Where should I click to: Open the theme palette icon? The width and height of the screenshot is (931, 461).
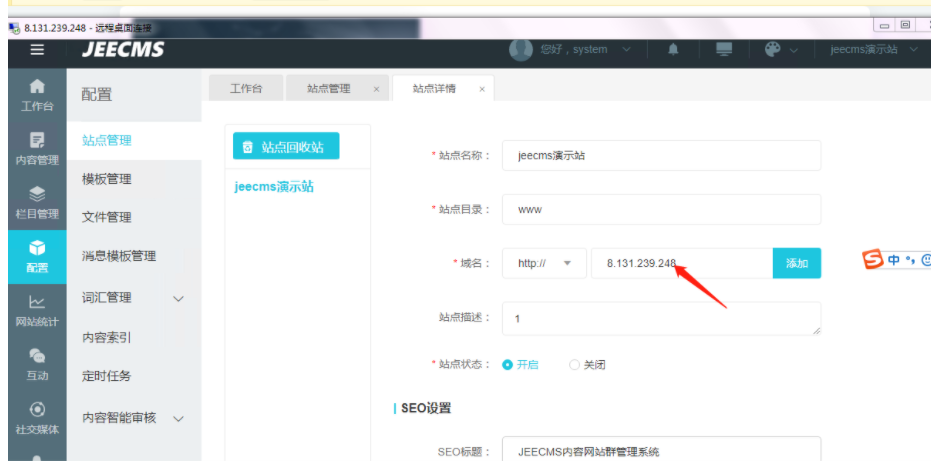click(772, 49)
